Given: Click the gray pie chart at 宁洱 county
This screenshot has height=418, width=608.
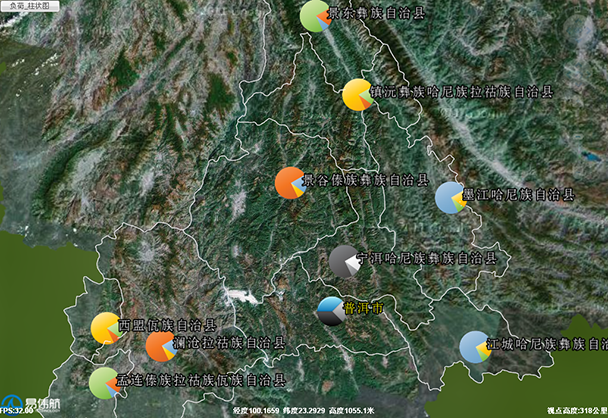Looking at the screenshot, I should 344,261.
